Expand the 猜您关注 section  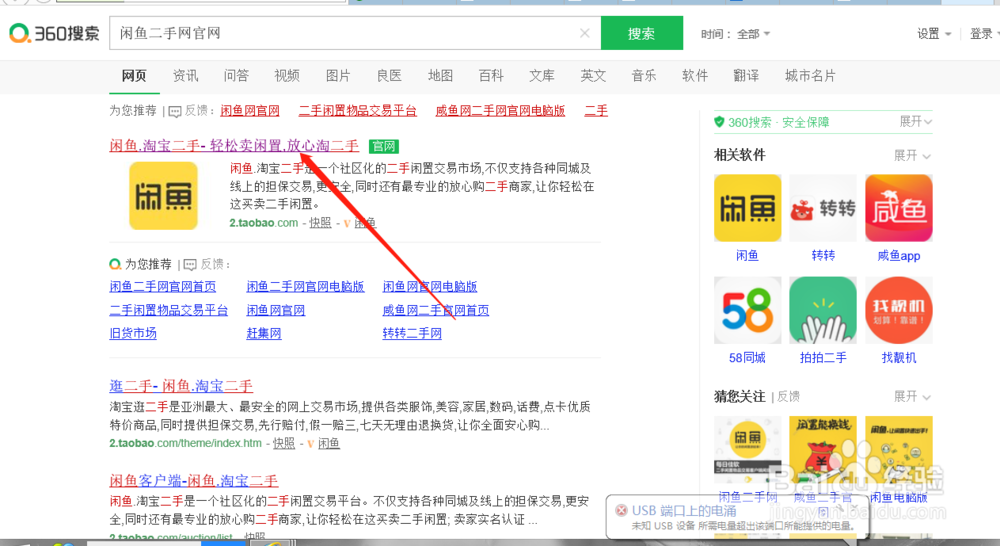coord(912,396)
